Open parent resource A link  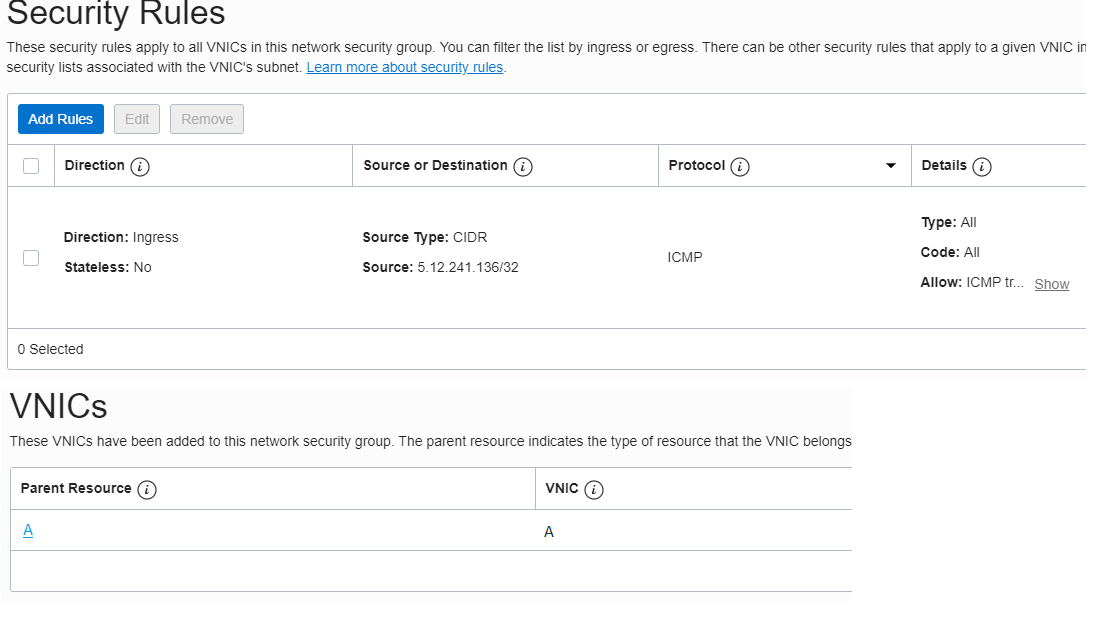click(x=28, y=530)
